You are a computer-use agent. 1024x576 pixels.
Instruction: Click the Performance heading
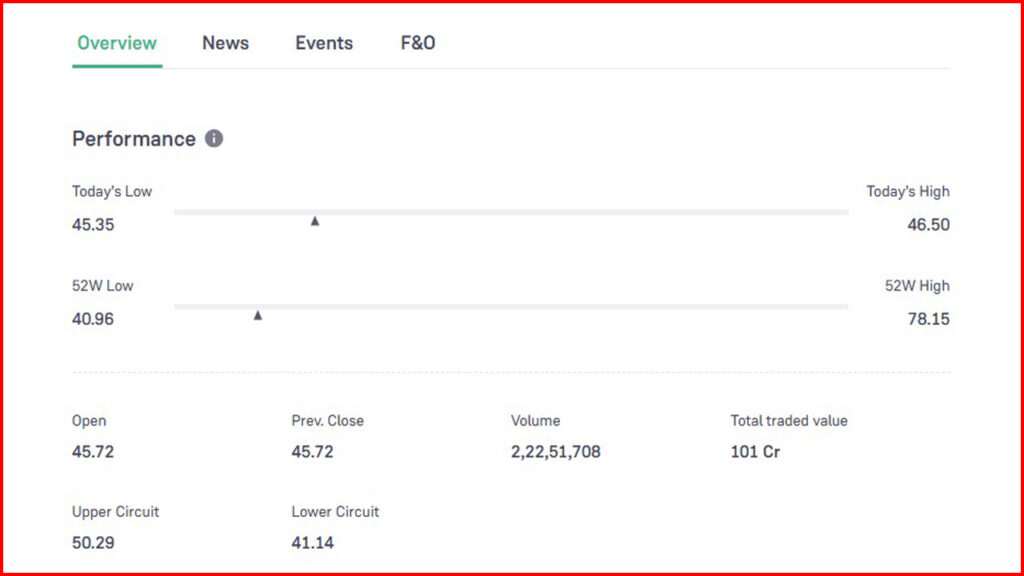pyautogui.click(x=134, y=139)
